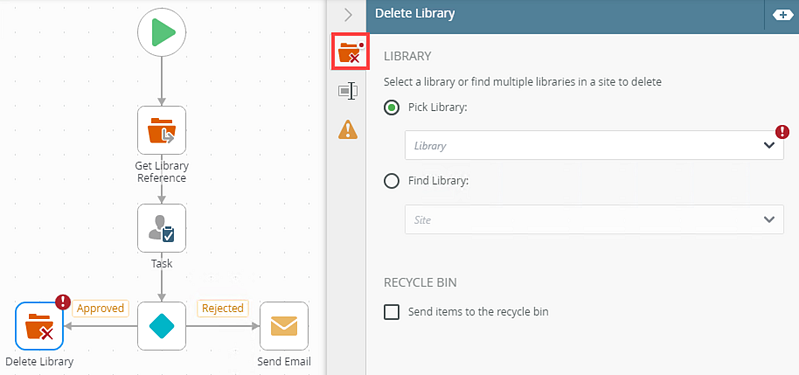The image size is (799, 375).
Task: Click the green Start workflow node
Action: (162, 33)
